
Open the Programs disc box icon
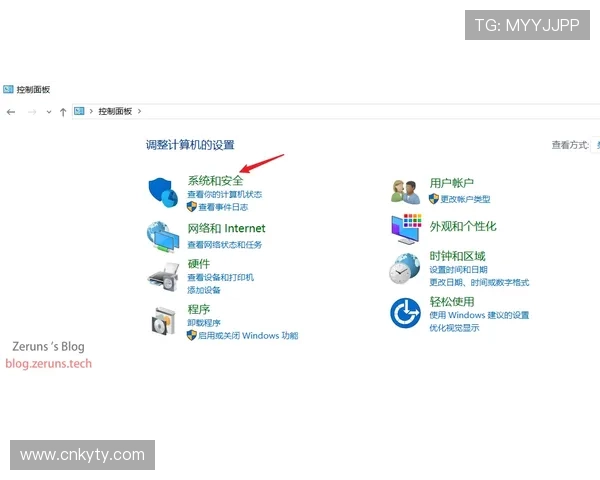tap(164, 322)
